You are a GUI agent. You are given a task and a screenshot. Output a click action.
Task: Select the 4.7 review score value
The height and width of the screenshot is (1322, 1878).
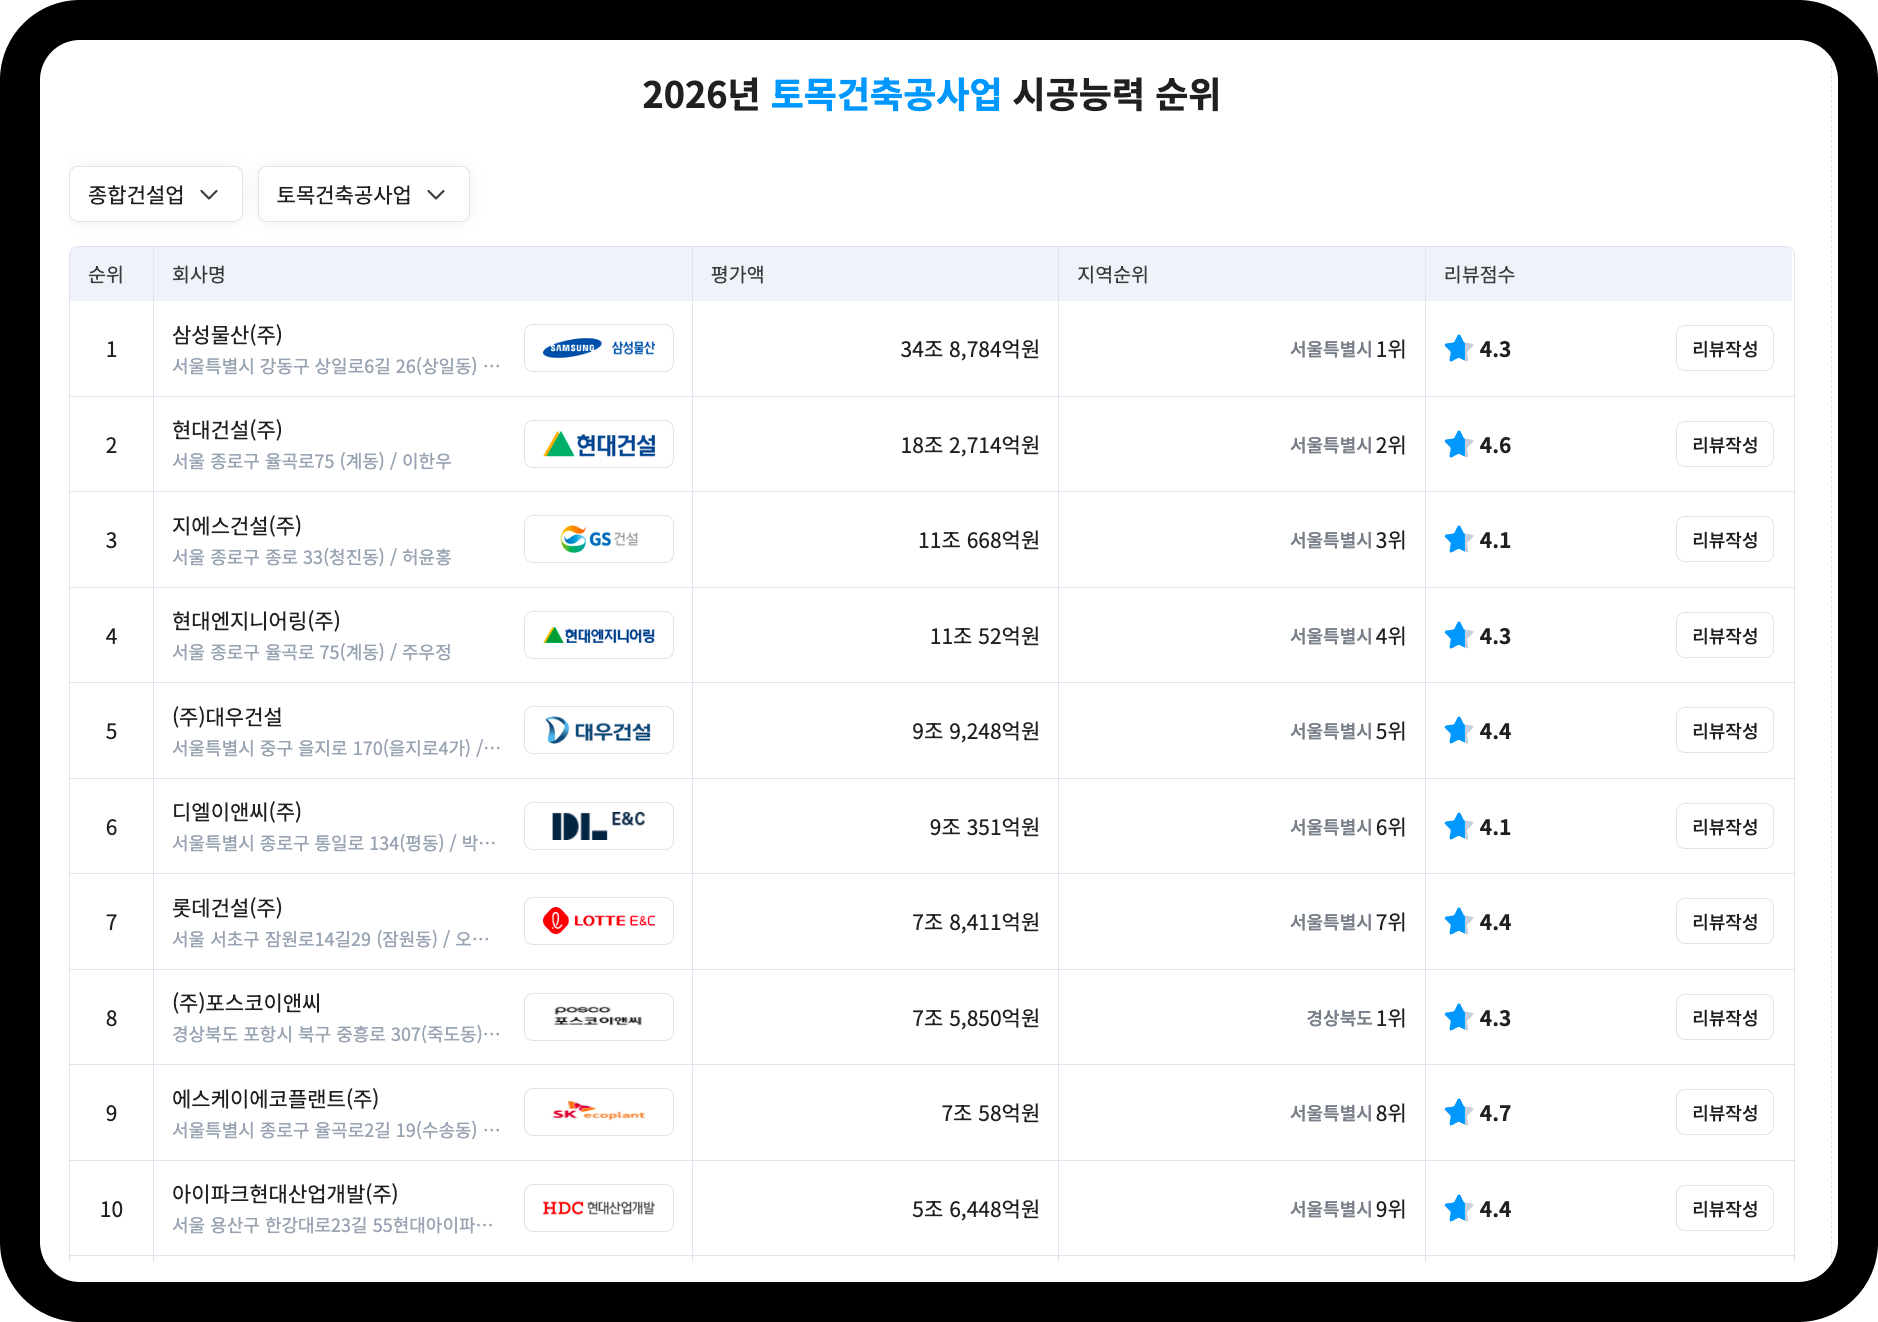pos(1495,1113)
